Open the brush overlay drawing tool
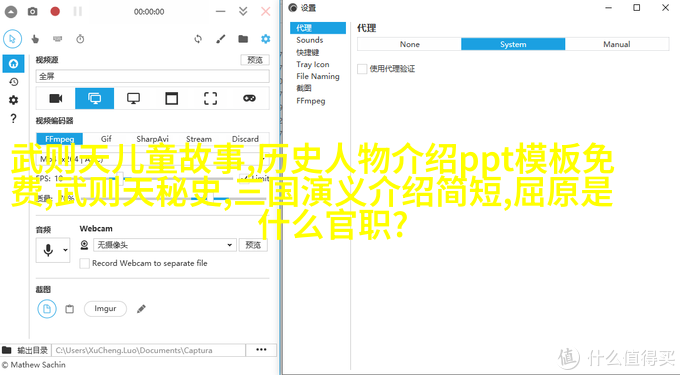The height and width of the screenshot is (375, 680). 221,39
